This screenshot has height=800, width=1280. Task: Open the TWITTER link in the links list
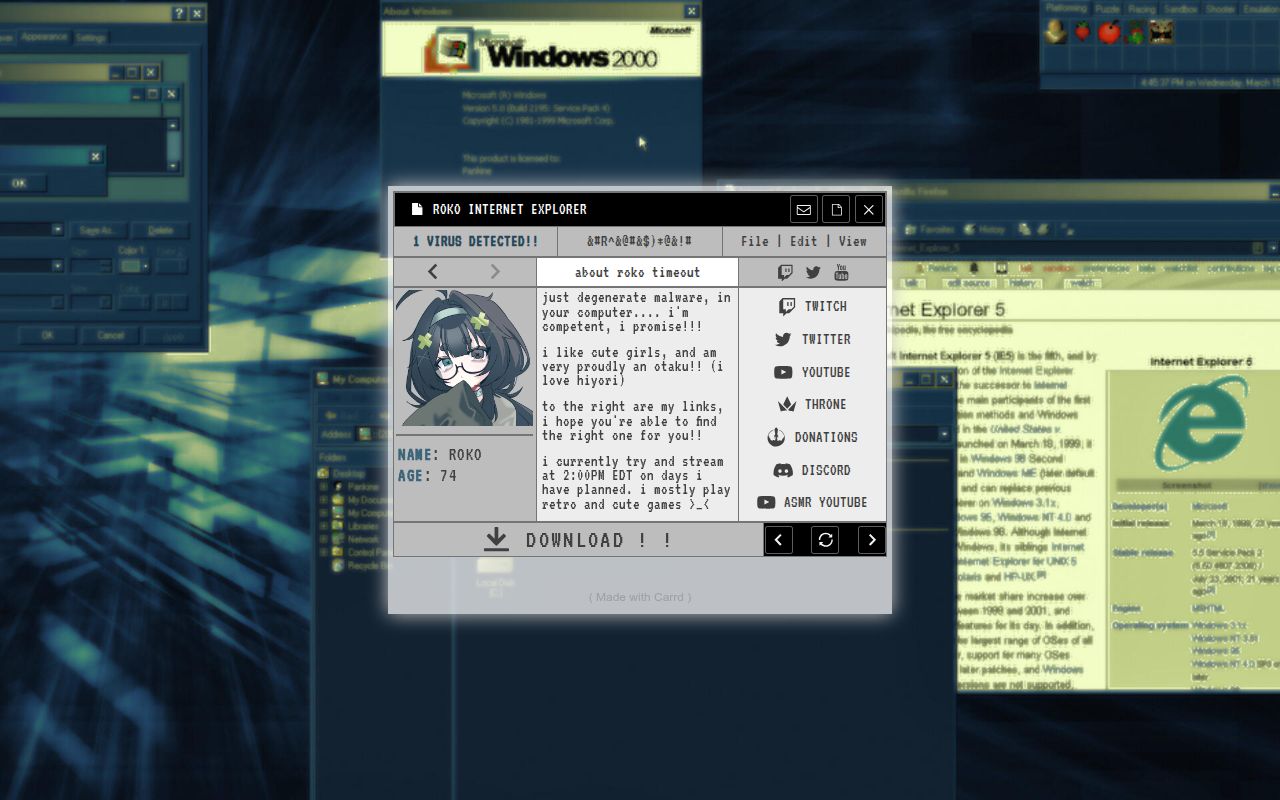pos(813,339)
